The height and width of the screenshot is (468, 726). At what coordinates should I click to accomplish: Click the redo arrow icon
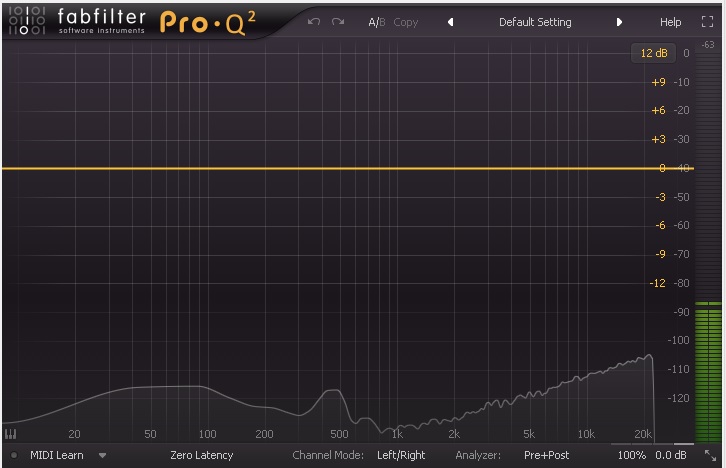pos(338,22)
